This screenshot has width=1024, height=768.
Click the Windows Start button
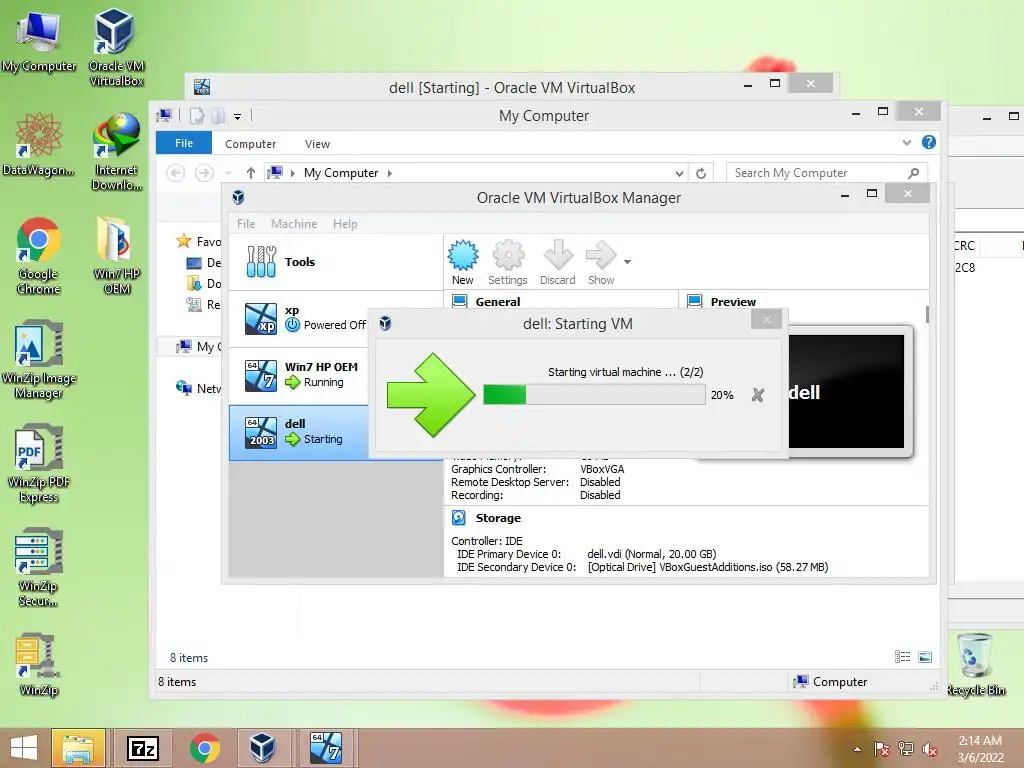24,748
